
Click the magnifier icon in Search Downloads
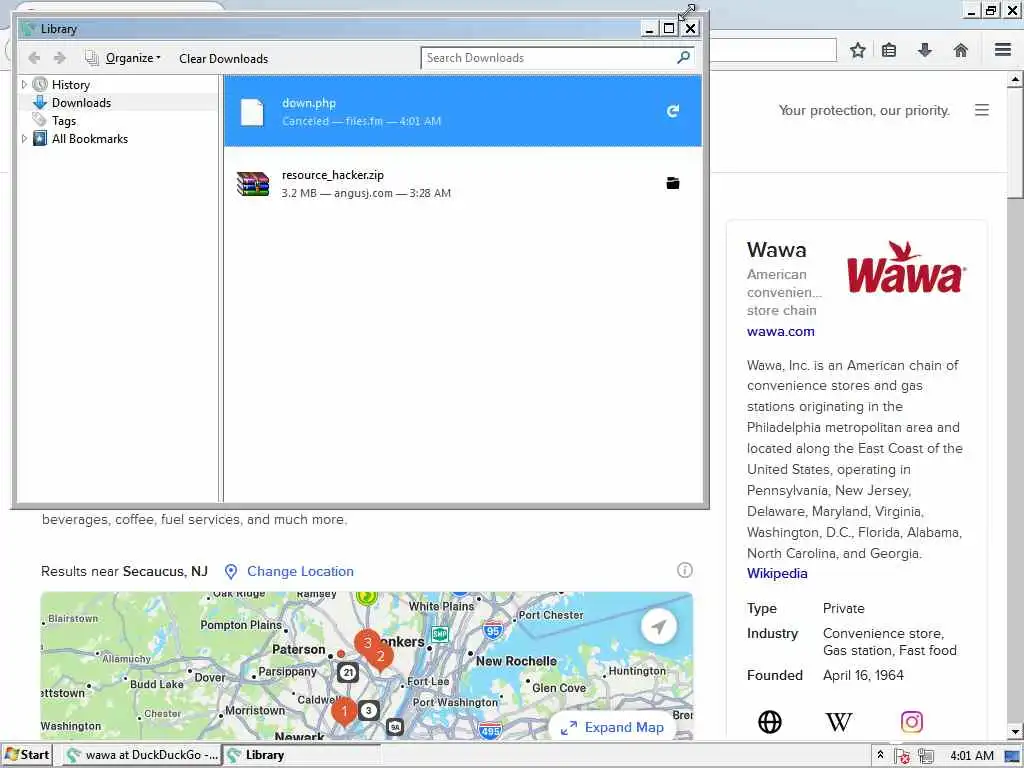[683, 57]
